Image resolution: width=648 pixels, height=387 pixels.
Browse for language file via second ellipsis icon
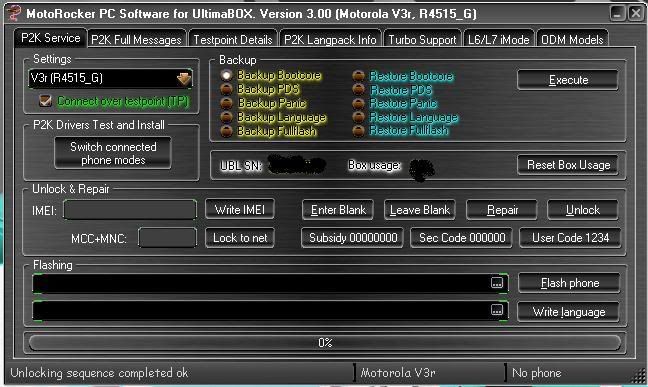click(497, 310)
